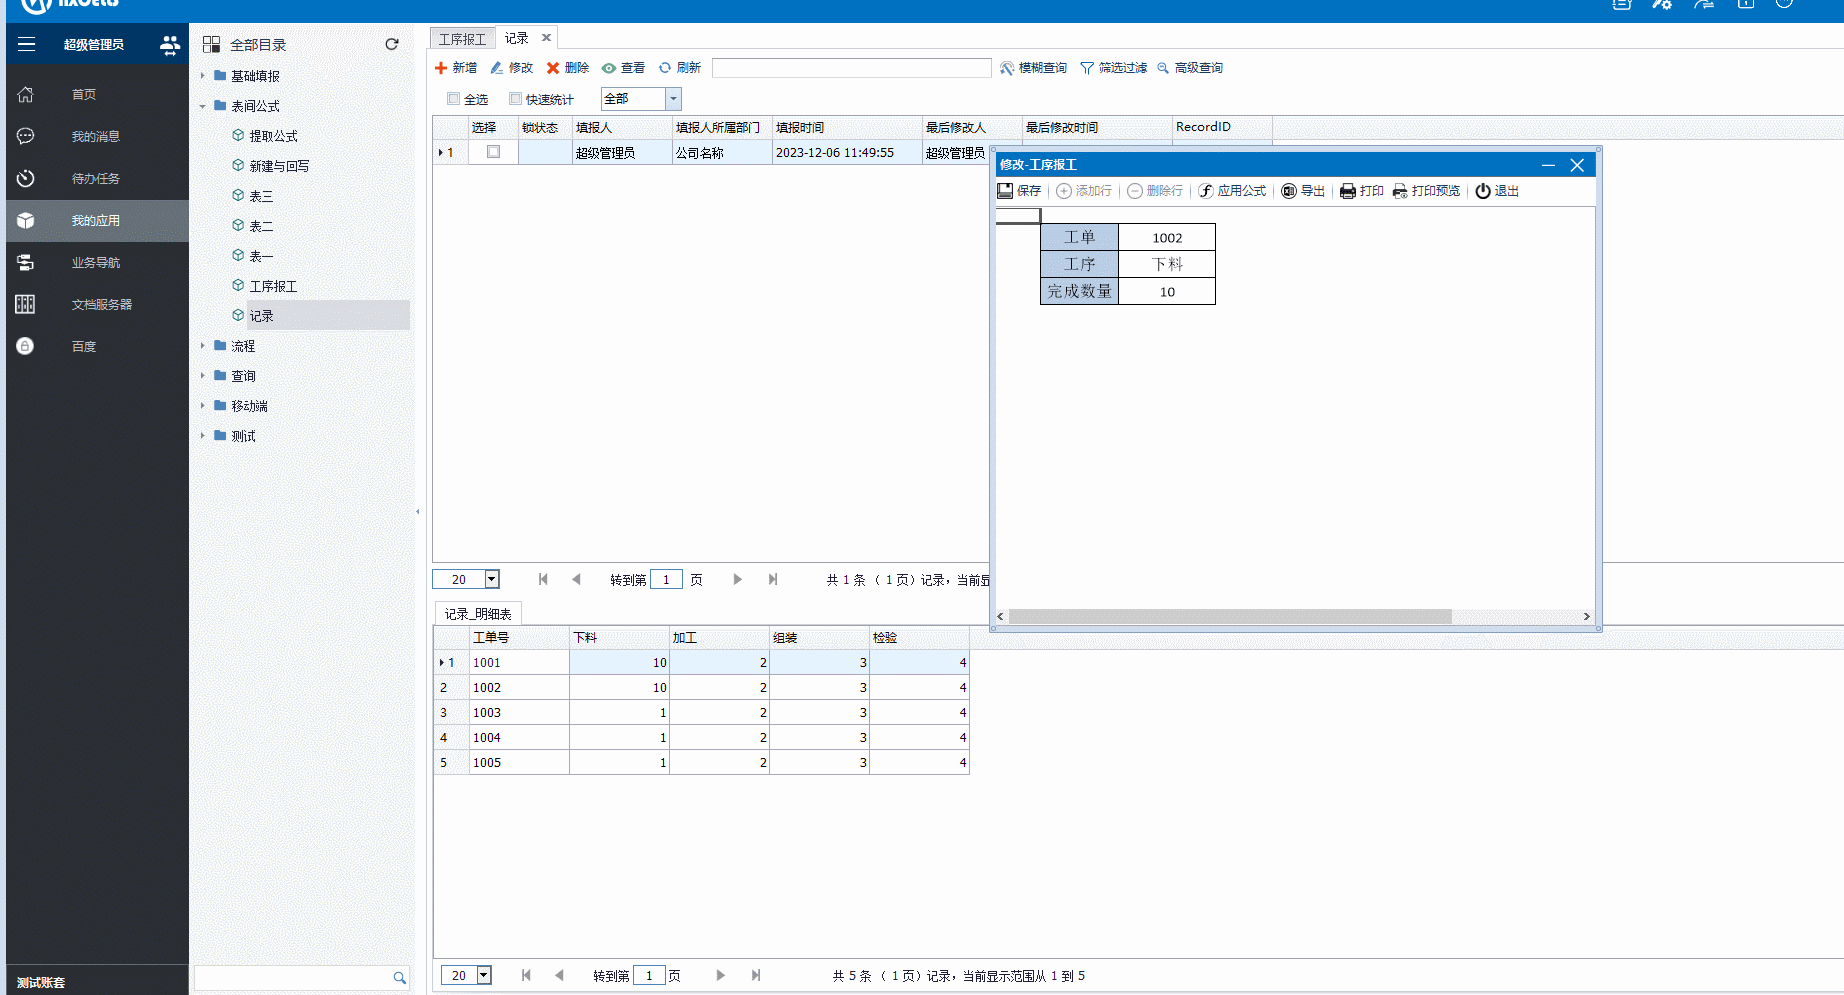1844x995 pixels.
Task: Click the Exit (退出) power icon
Action: pyautogui.click(x=1483, y=191)
